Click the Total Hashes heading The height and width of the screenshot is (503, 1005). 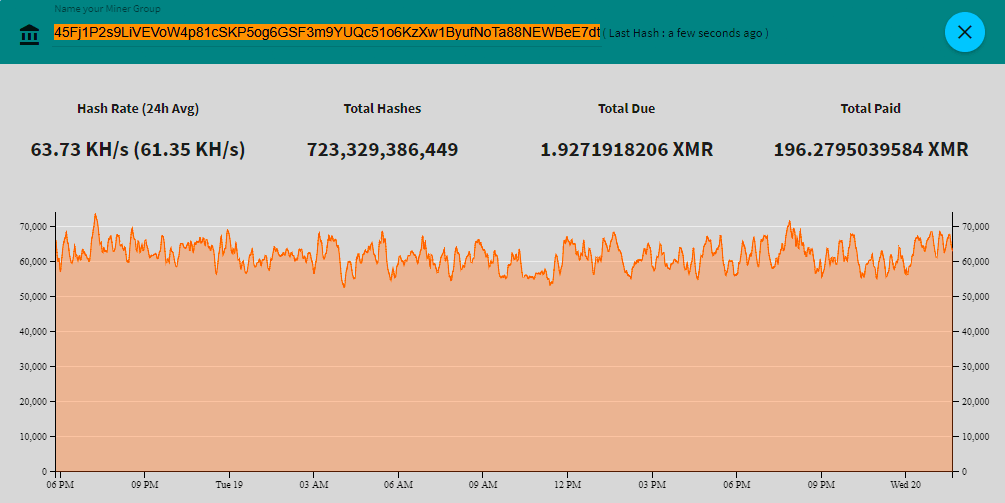382,108
